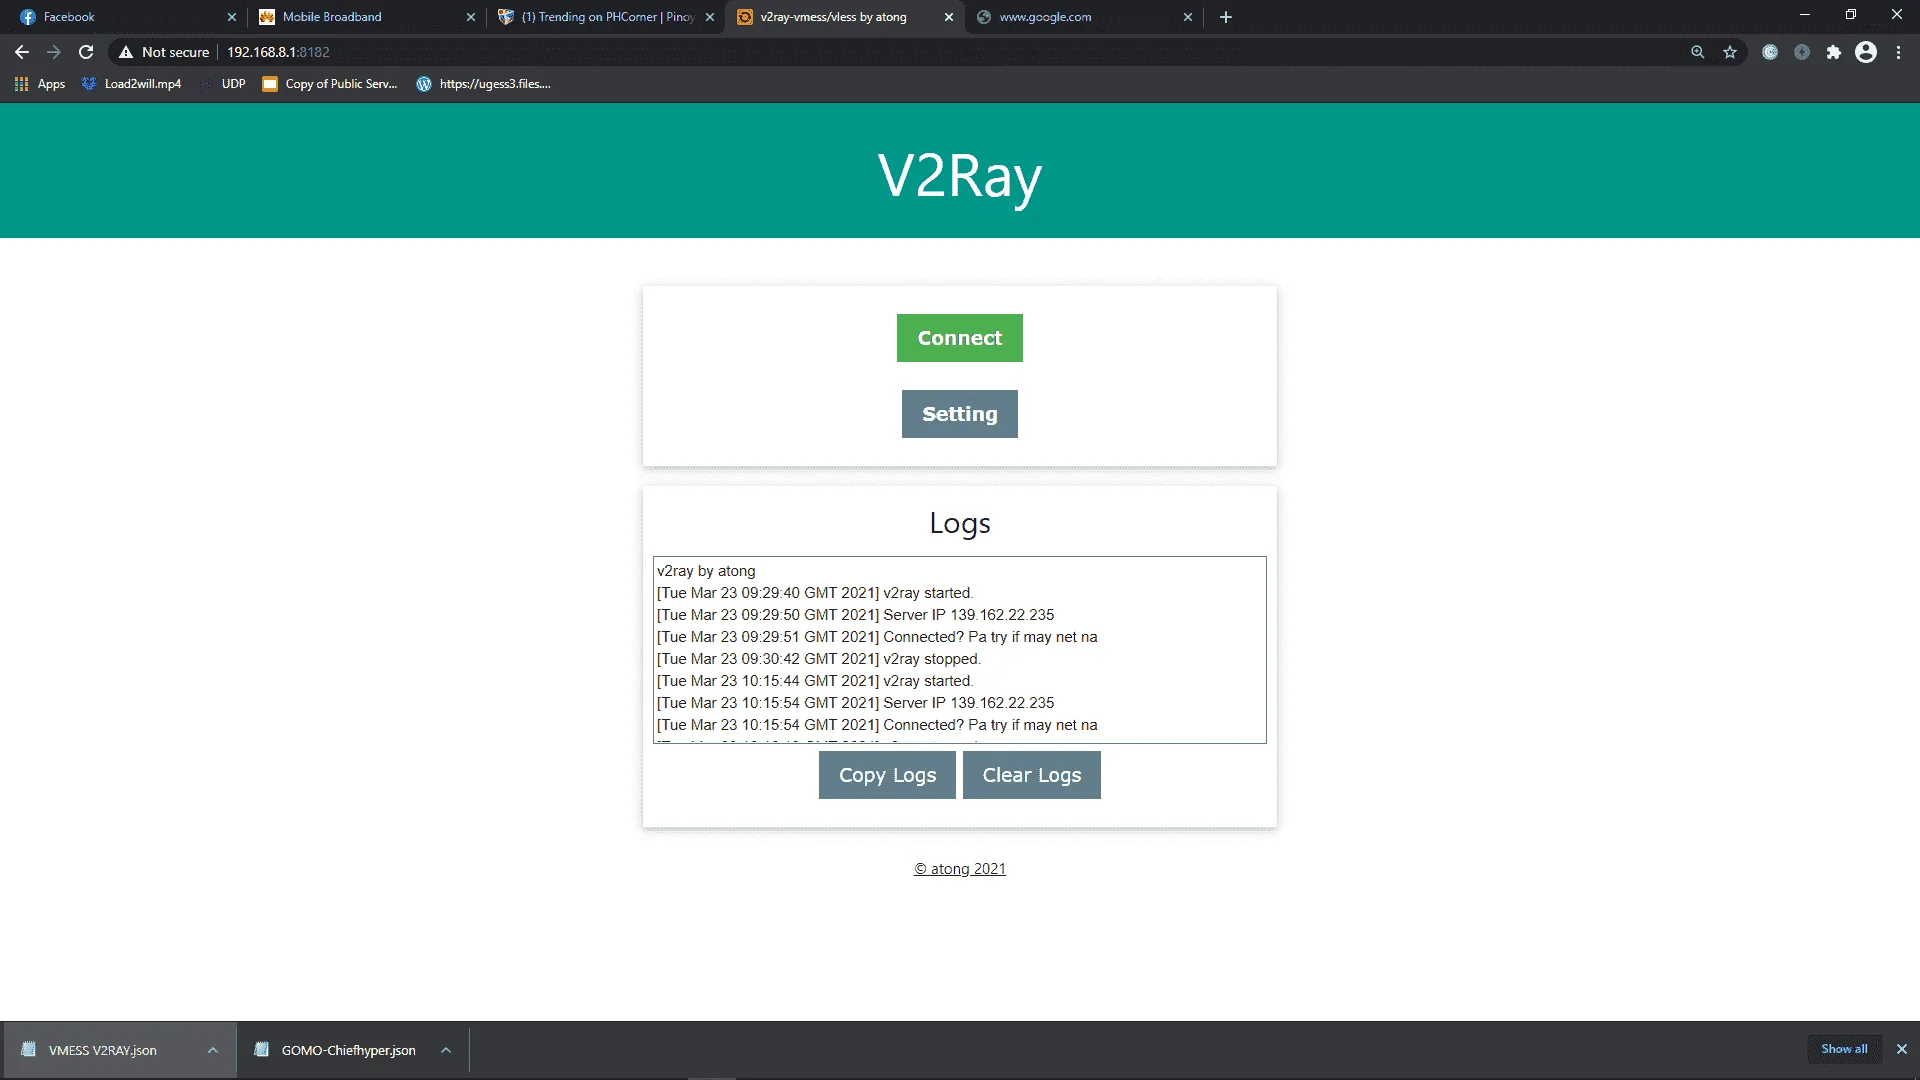Reload the current page
1920x1080 pixels.
point(86,52)
